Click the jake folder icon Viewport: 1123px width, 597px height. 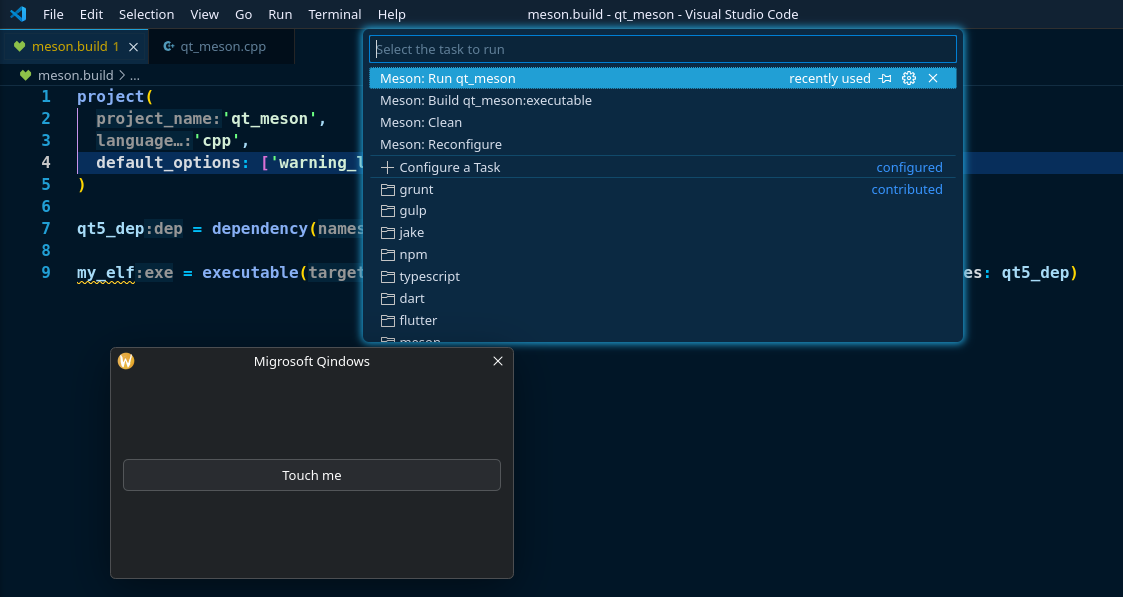point(387,233)
